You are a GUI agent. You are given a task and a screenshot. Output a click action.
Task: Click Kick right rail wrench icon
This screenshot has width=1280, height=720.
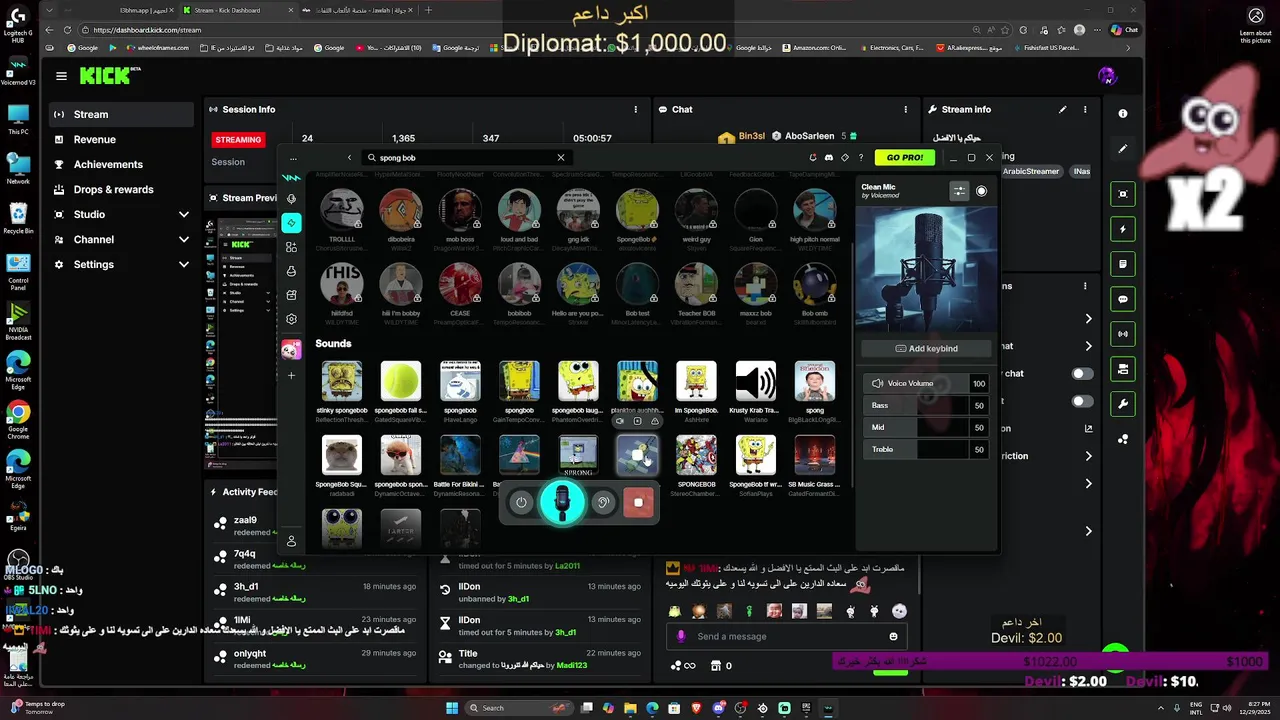1123,404
